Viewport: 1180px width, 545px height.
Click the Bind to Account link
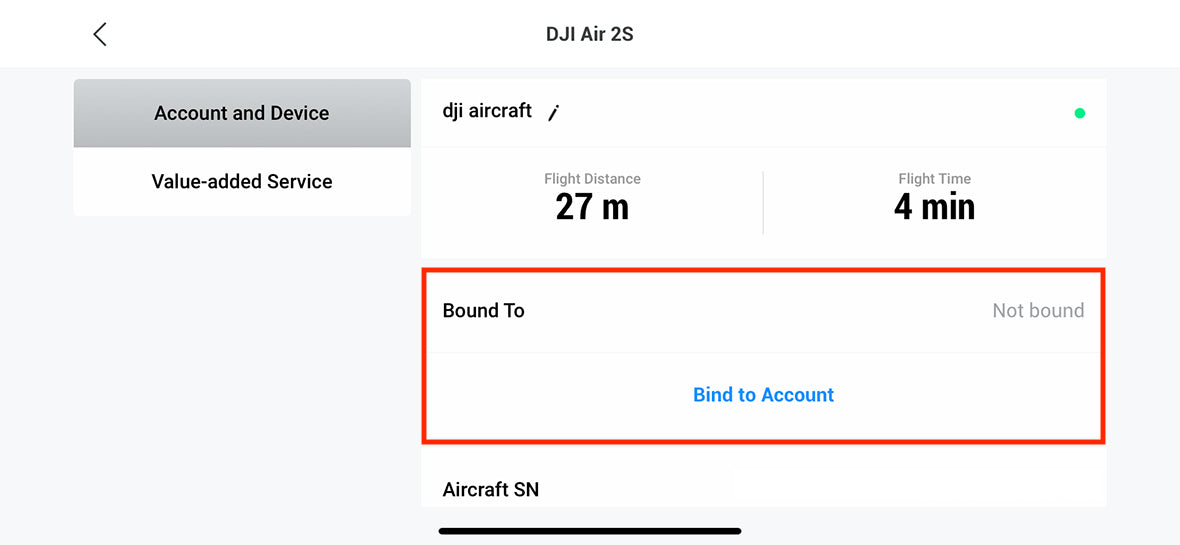tap(763, 395)
